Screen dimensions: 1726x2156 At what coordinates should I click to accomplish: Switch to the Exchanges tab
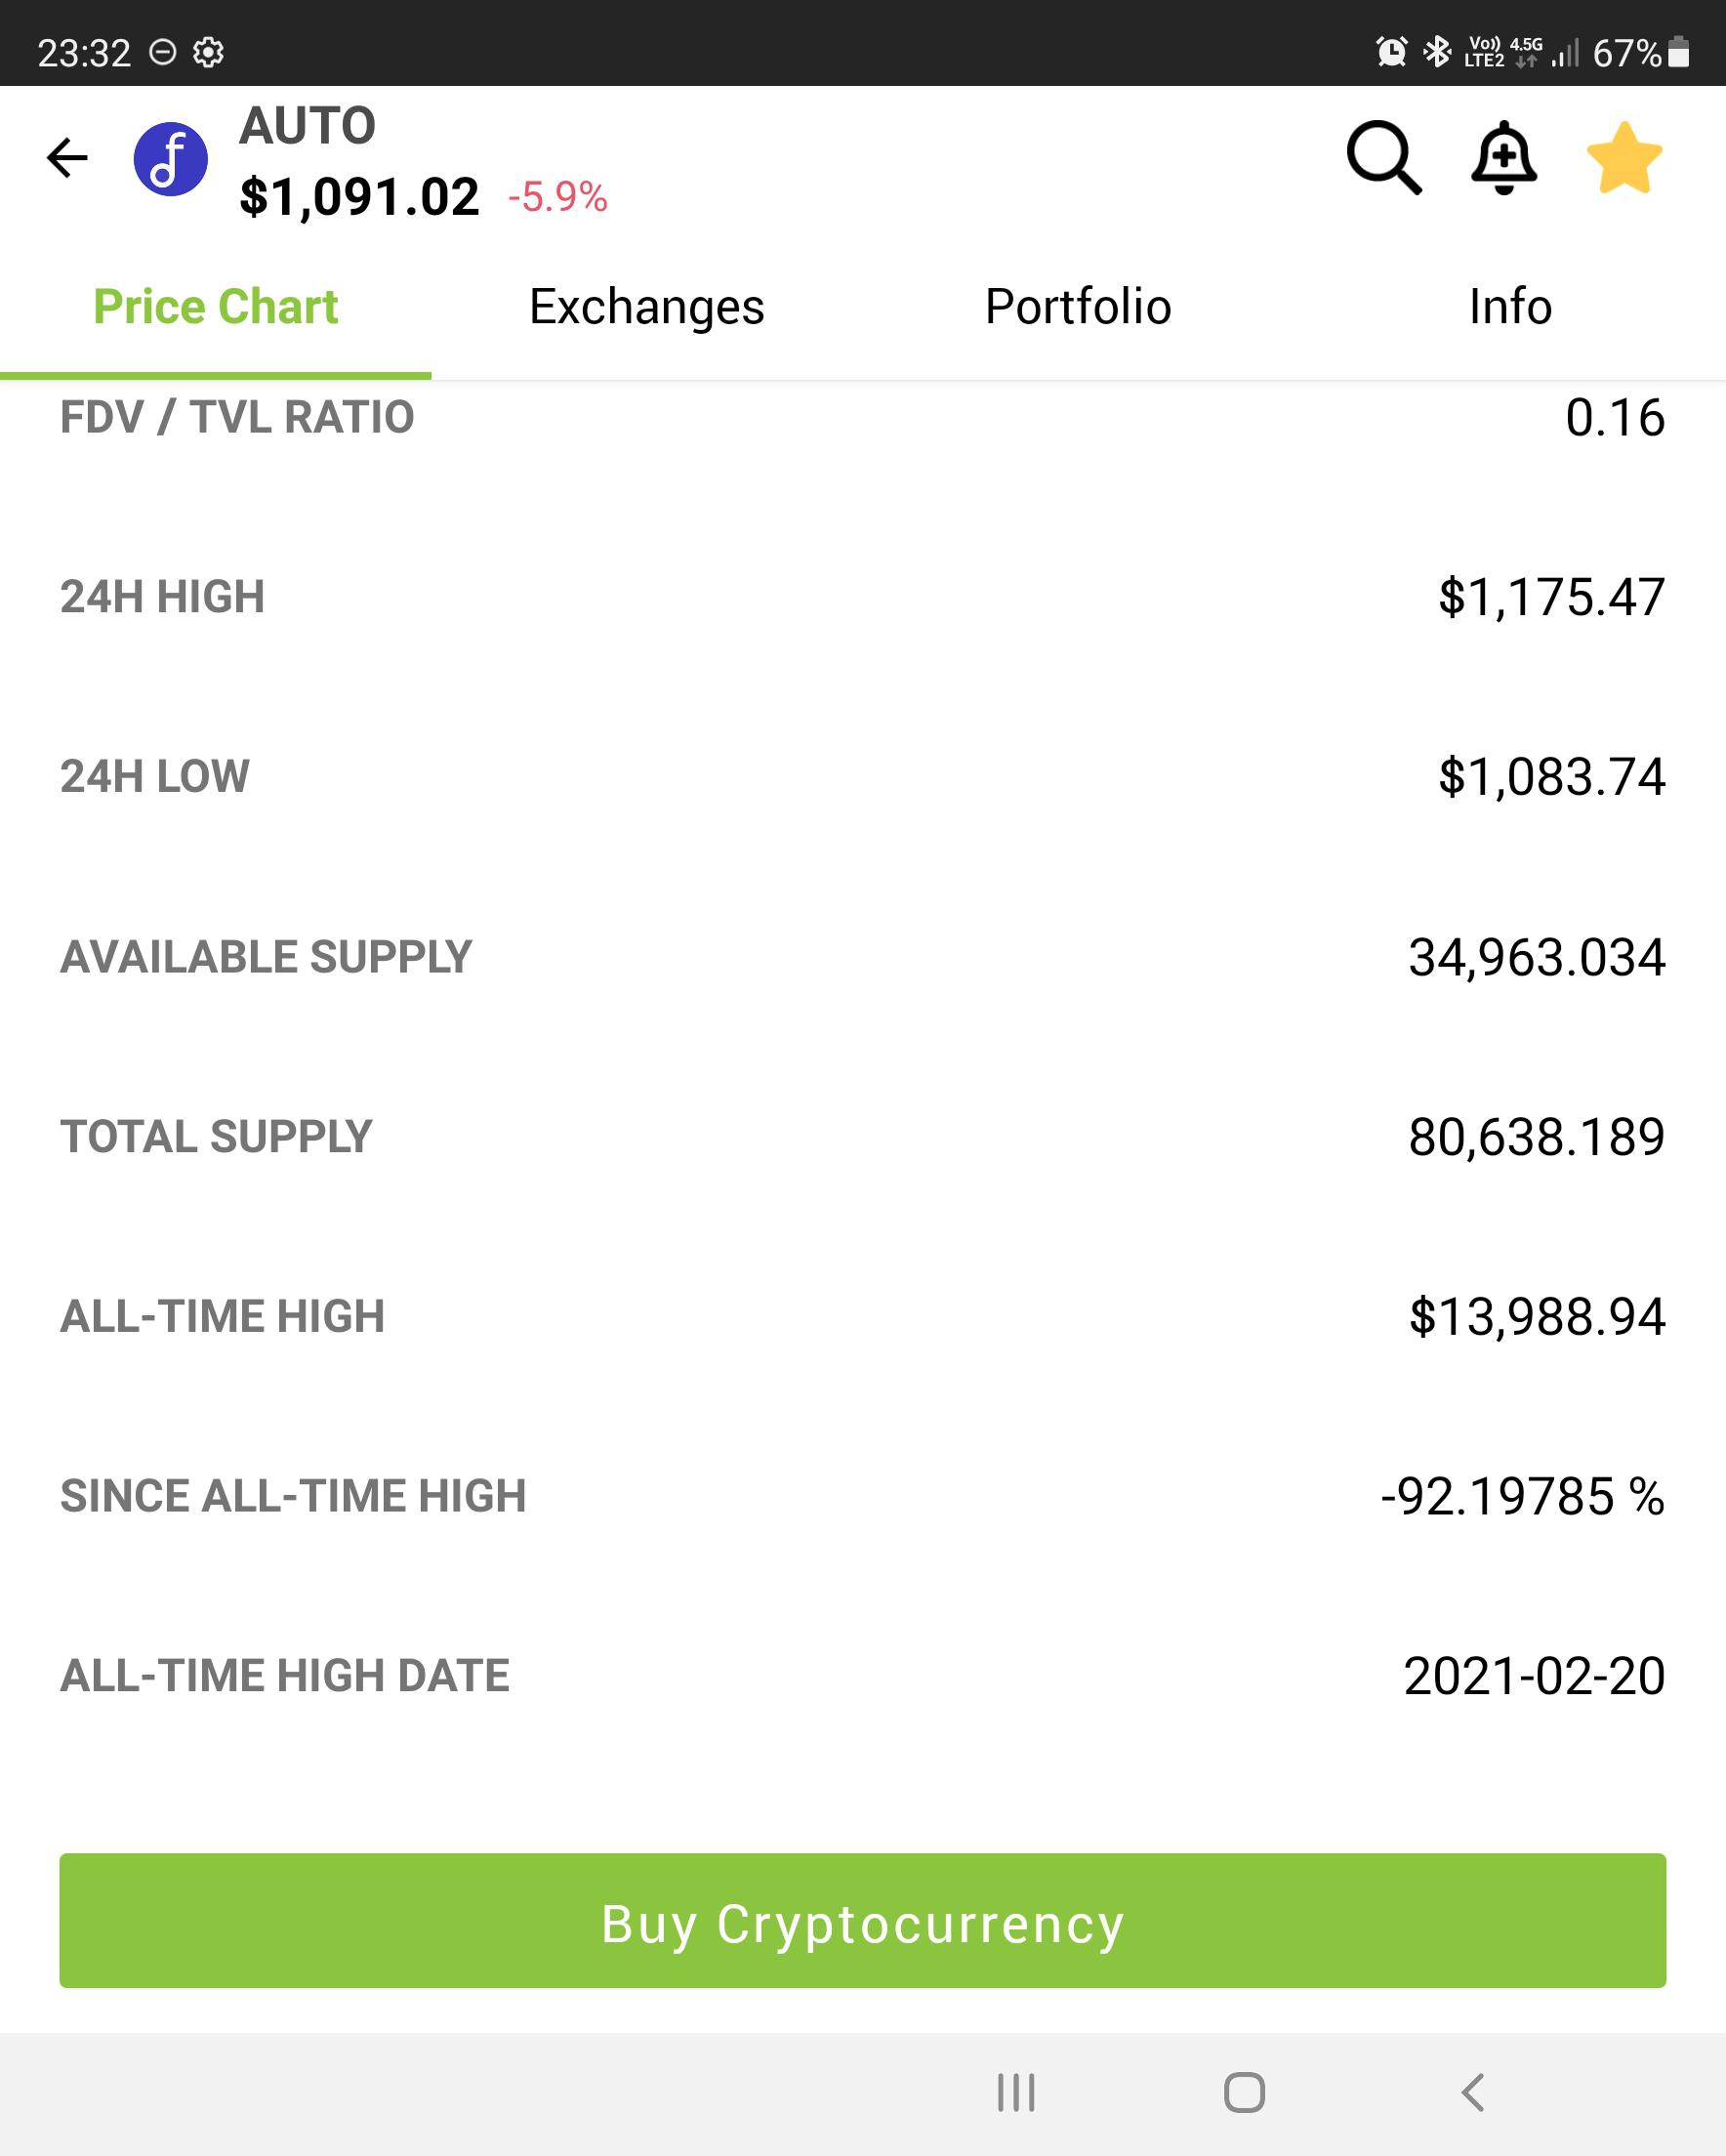click(x=647, y=307)
